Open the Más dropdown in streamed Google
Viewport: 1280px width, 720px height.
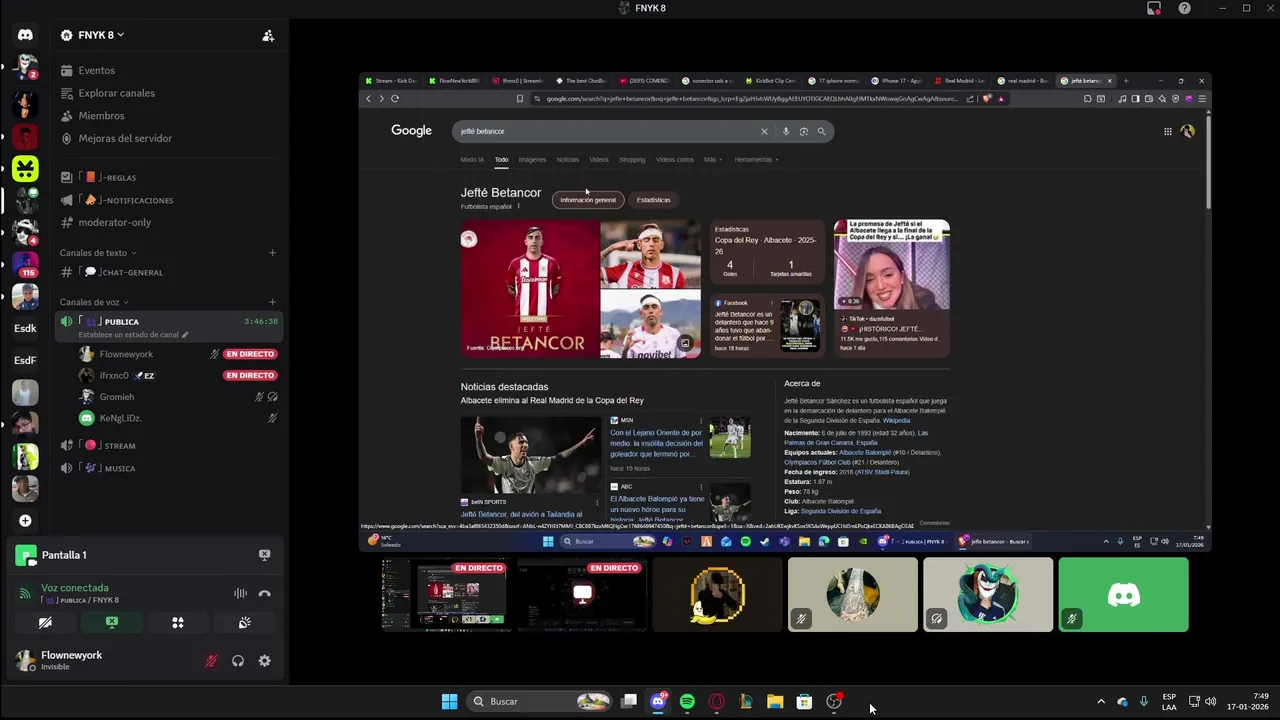tap(712, 160)
